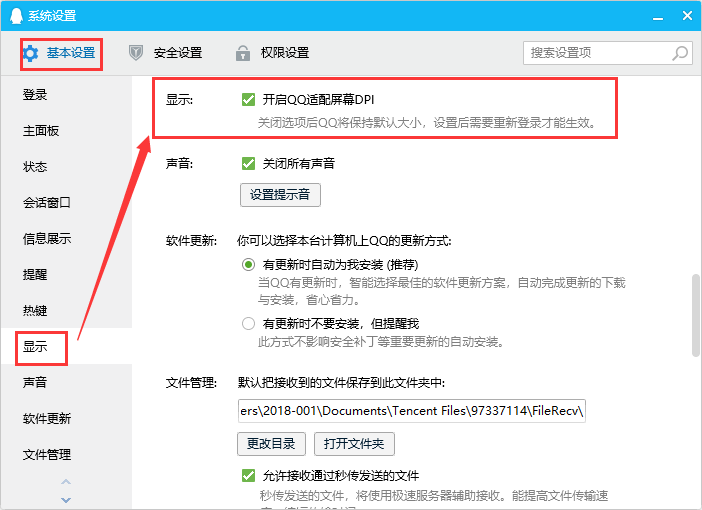Viewport: 702px width, 510px height.
Task: Select 状态 in the sidebar
Action: 66,167
